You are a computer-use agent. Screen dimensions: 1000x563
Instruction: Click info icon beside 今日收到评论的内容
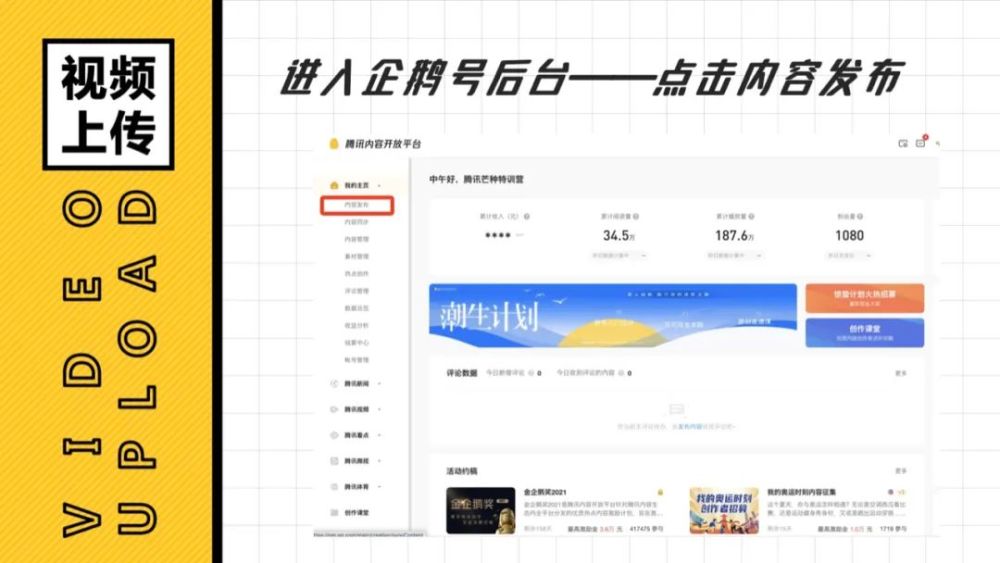pyautogui.click(x=621, y=373)
